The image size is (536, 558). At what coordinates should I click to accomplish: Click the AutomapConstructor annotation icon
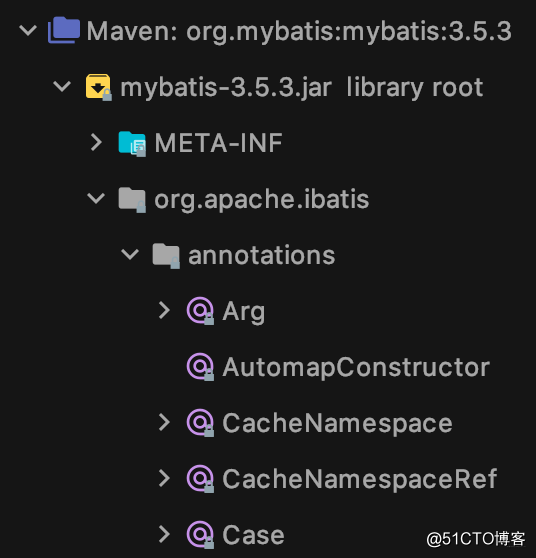(x=200, y=367)
